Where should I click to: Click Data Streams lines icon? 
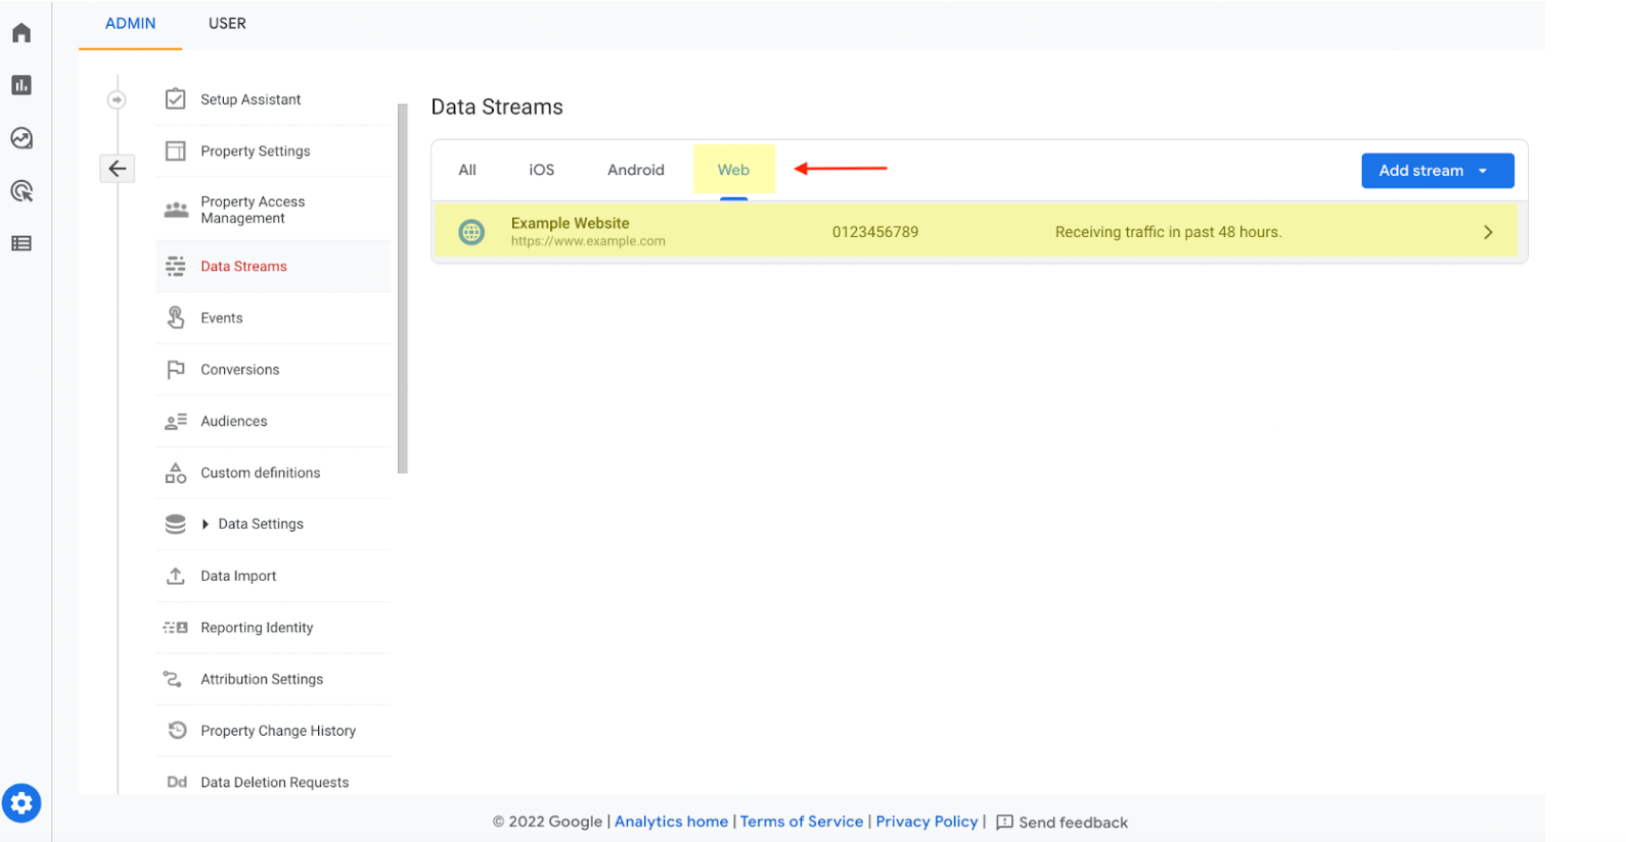175,266
